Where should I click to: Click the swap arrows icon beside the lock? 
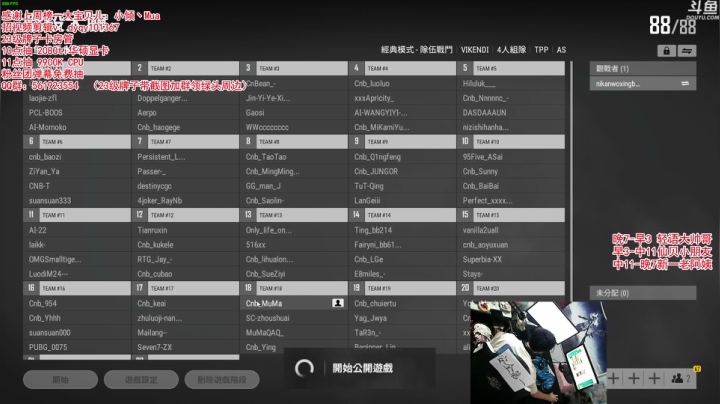tap(687, 50)
